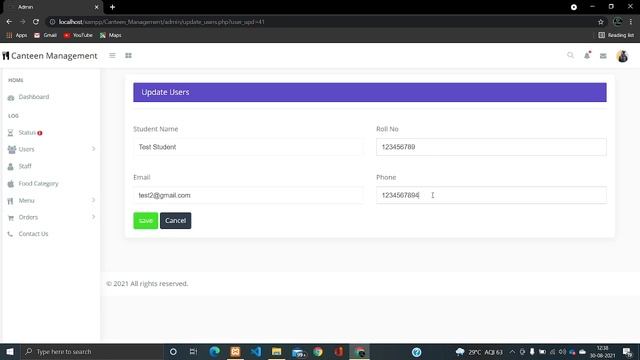Click the browser address bar URL
Viewport: 640px width, 360px height.
coord(162,22)
